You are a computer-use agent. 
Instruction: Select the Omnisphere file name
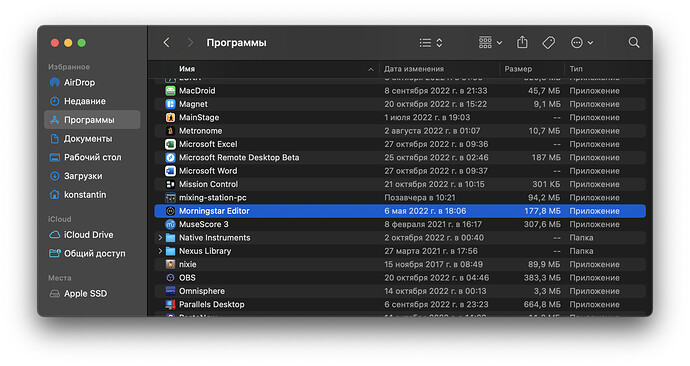tap(202, 291)
